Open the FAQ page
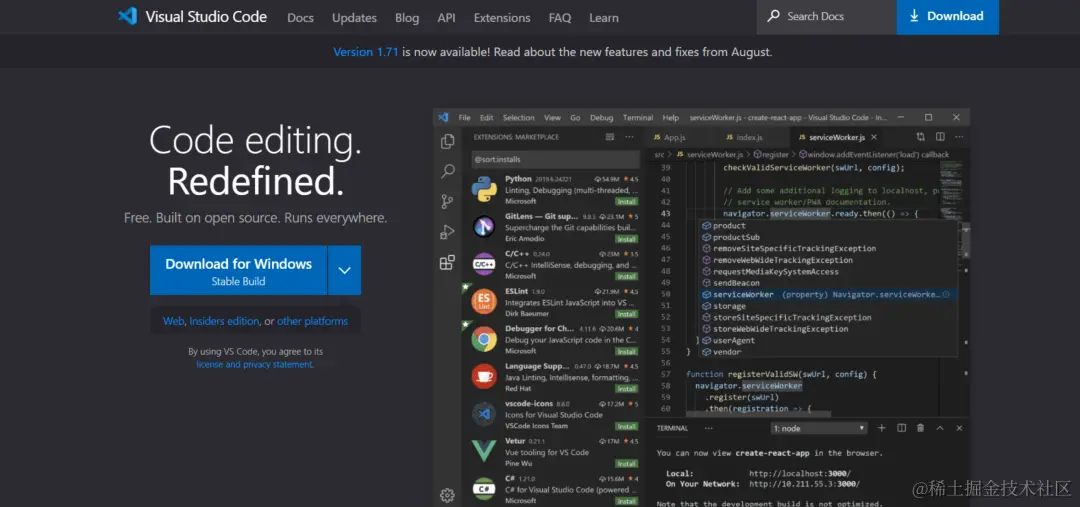1080x507 pixels. tap(560, 18)
